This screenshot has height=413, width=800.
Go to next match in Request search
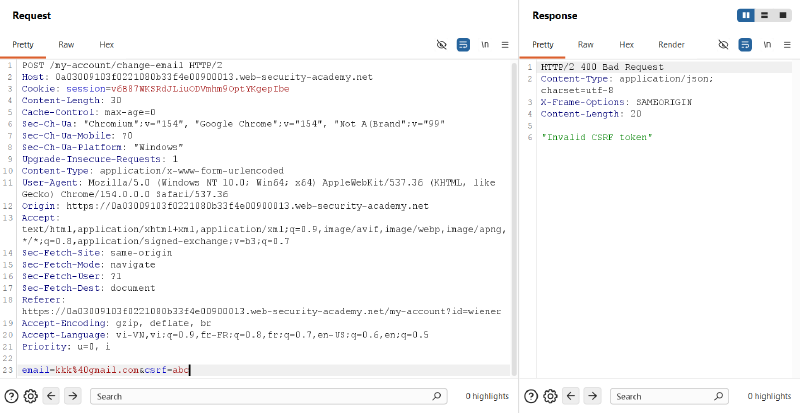[72, 396]
